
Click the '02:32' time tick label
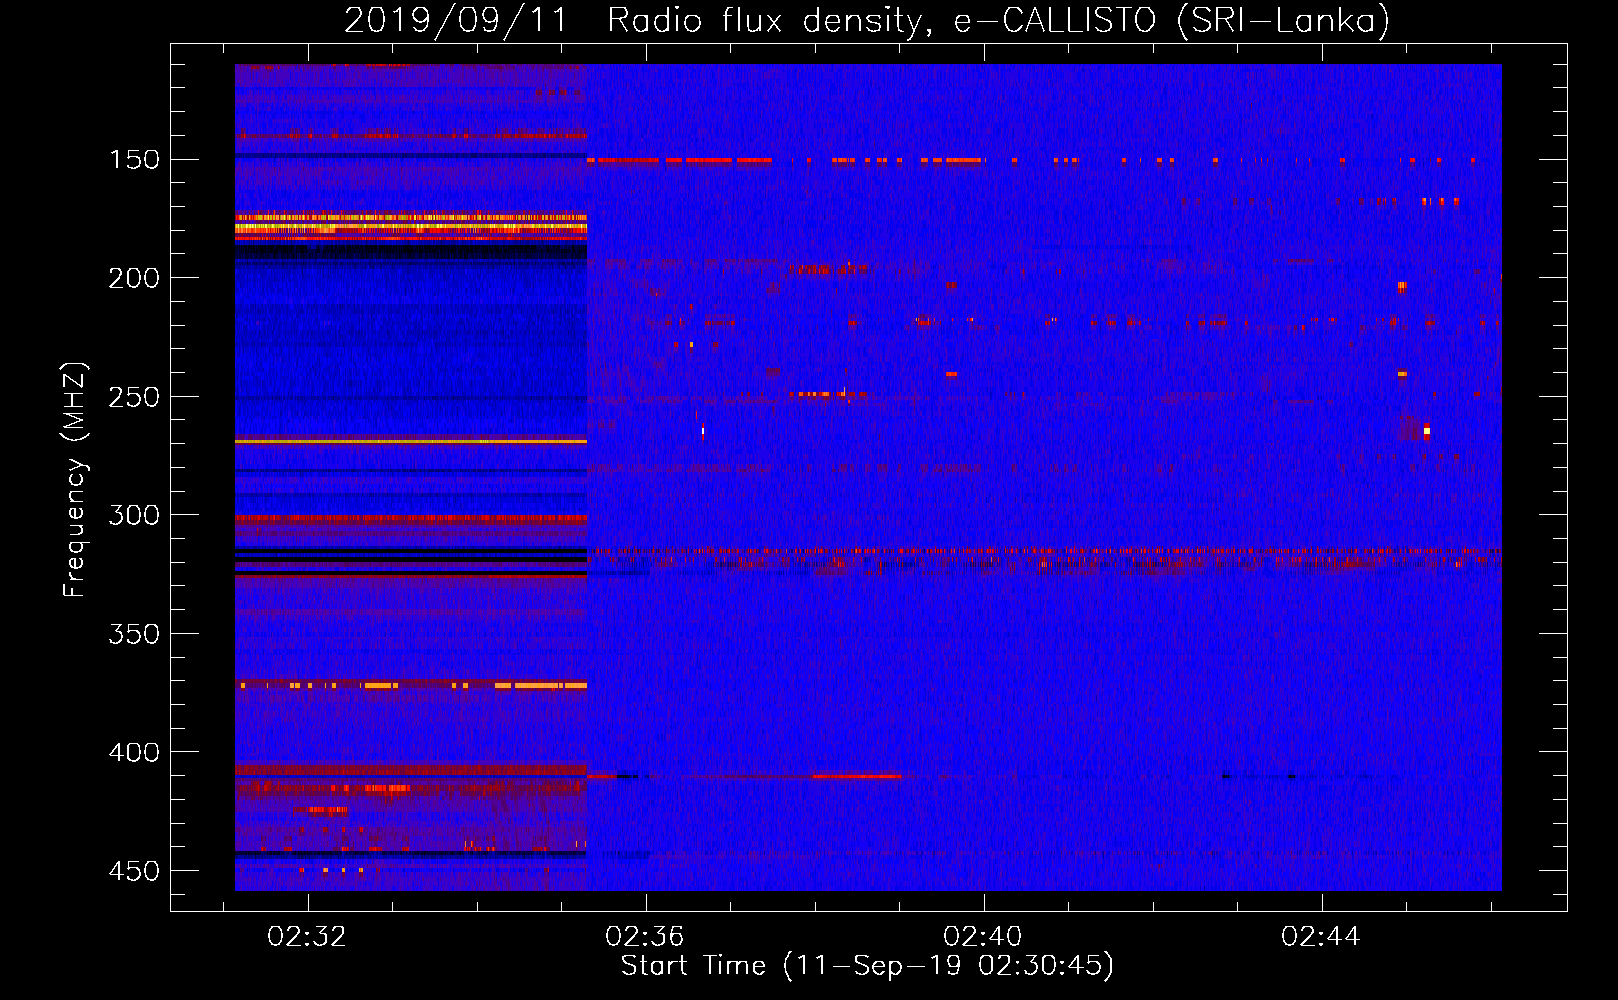pyautogui.click(x=307, y=936)
